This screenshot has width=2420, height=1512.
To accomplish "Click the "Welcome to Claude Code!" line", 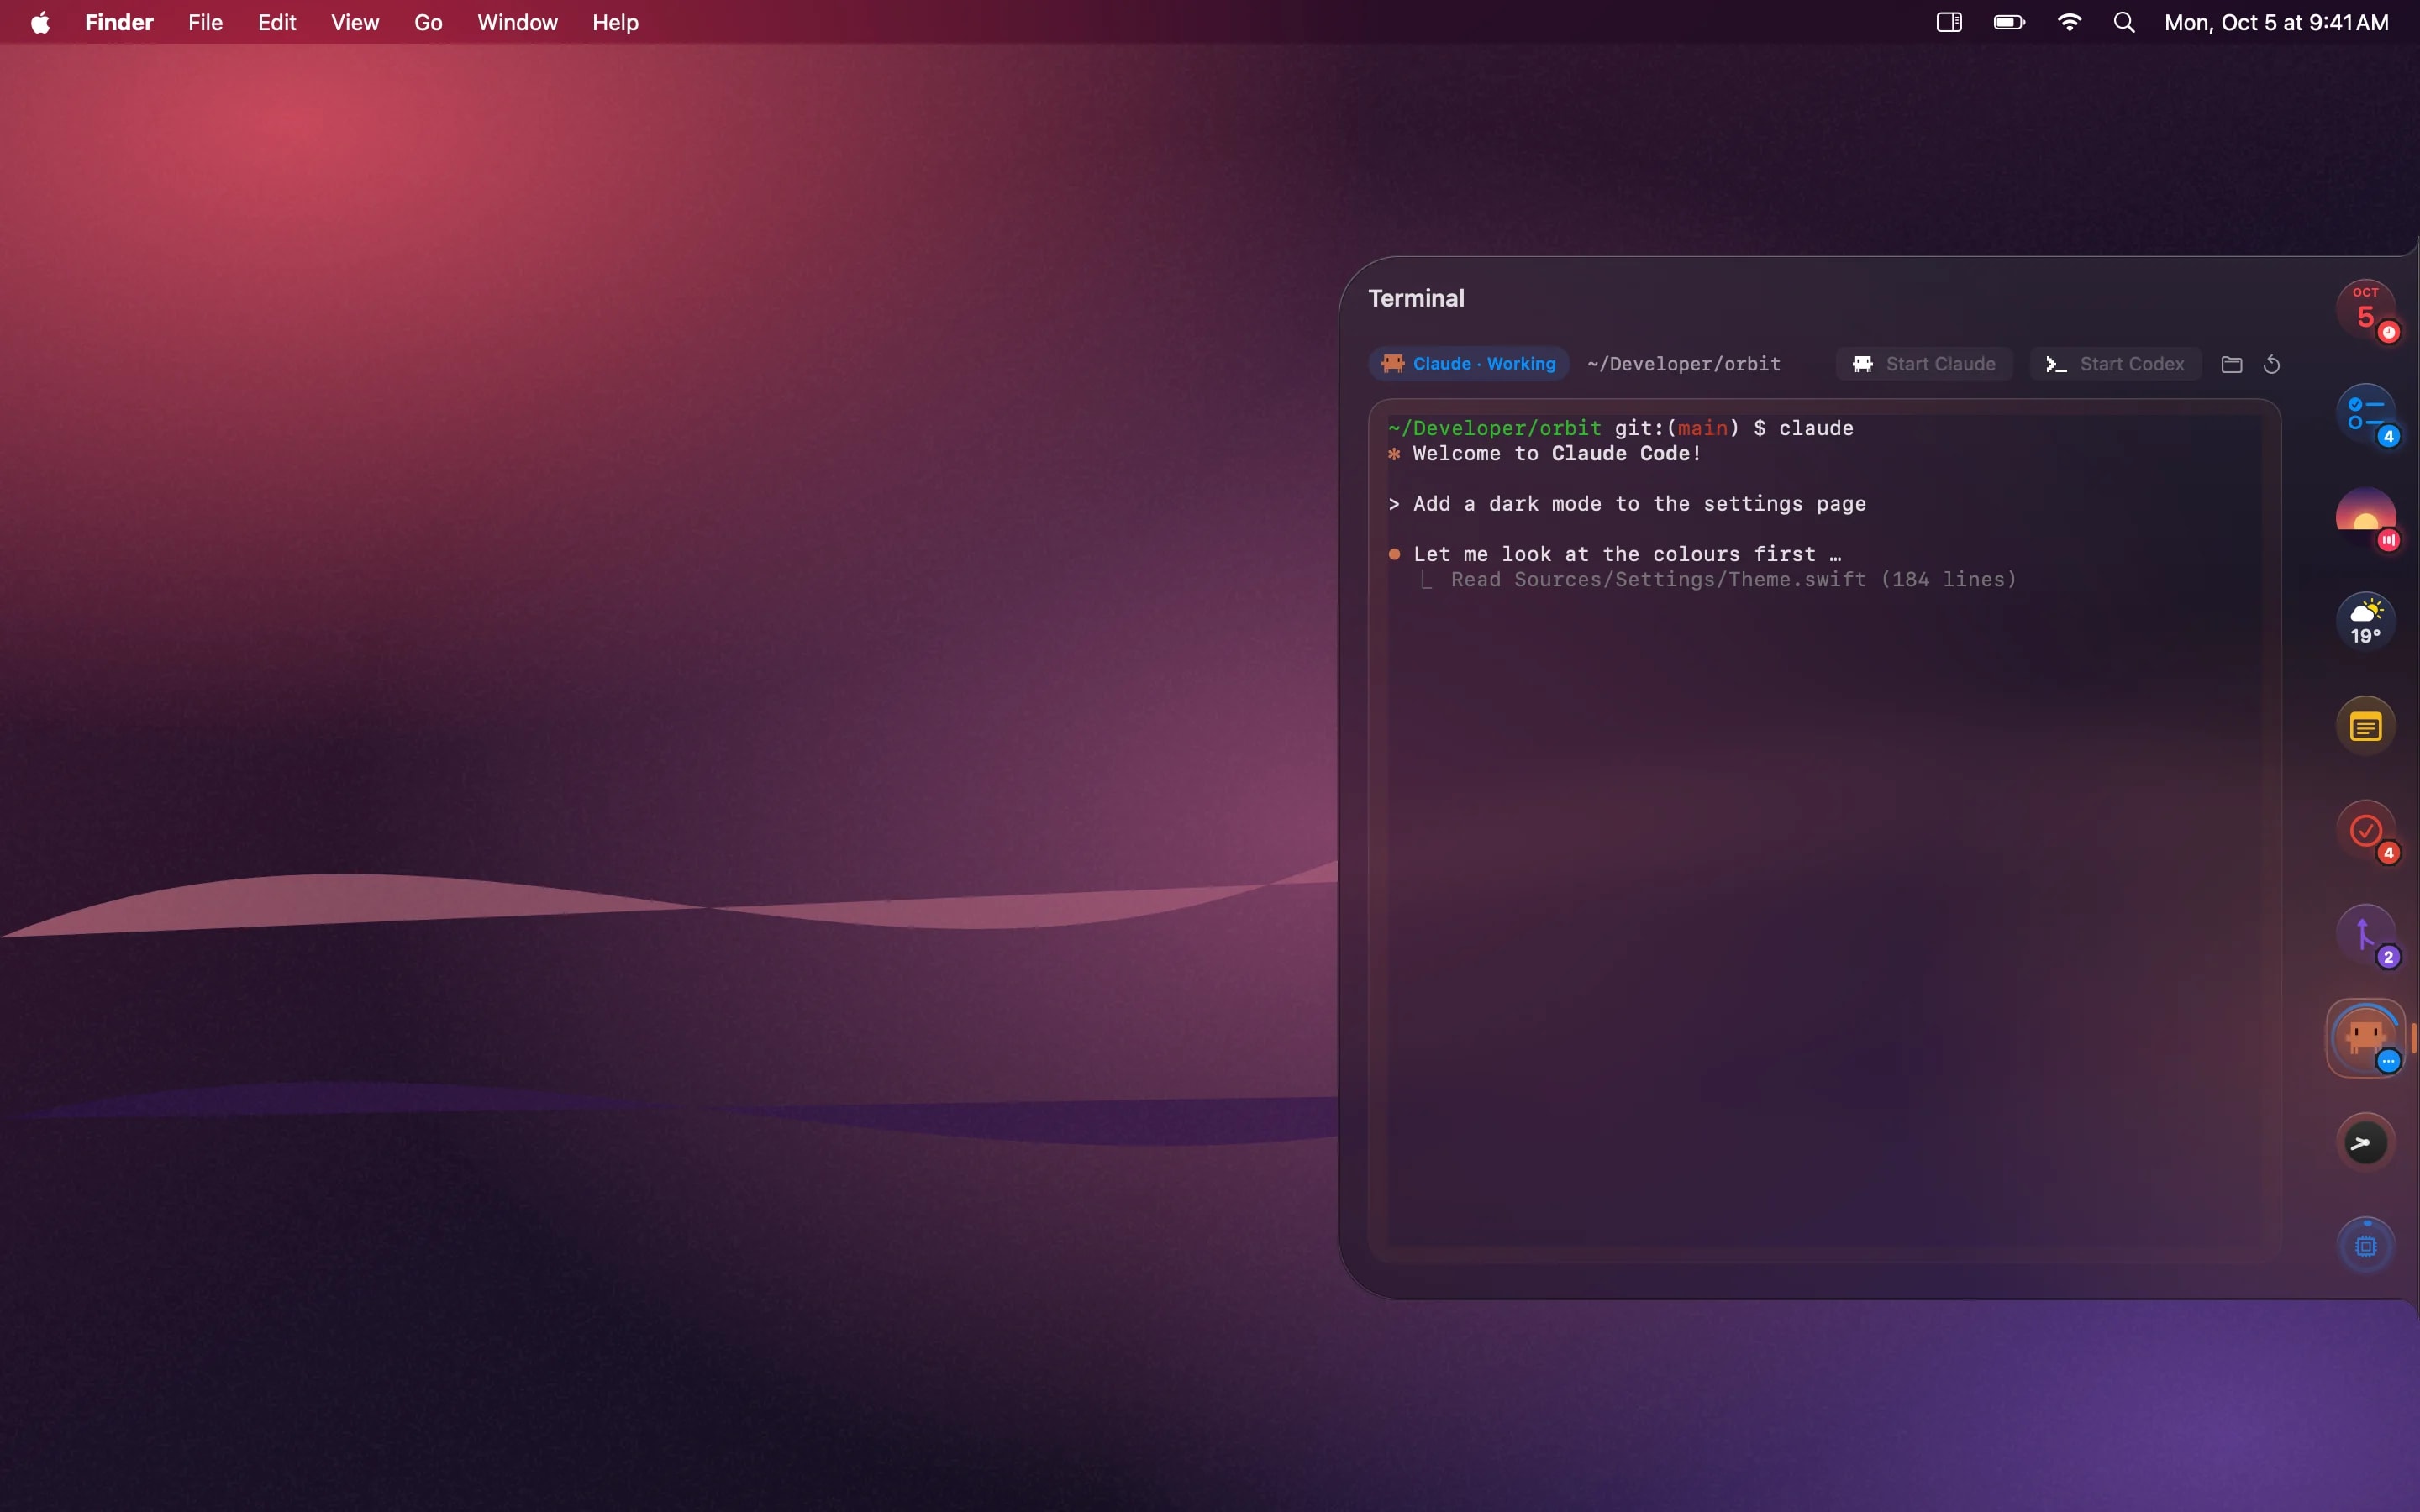I will 1545,454.
